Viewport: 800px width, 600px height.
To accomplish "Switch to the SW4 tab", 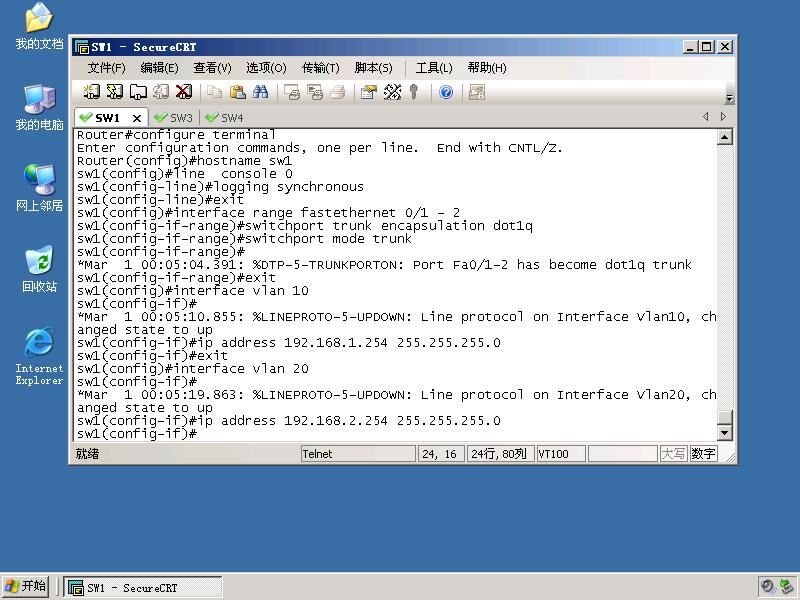I will click(x=224, y=118).
